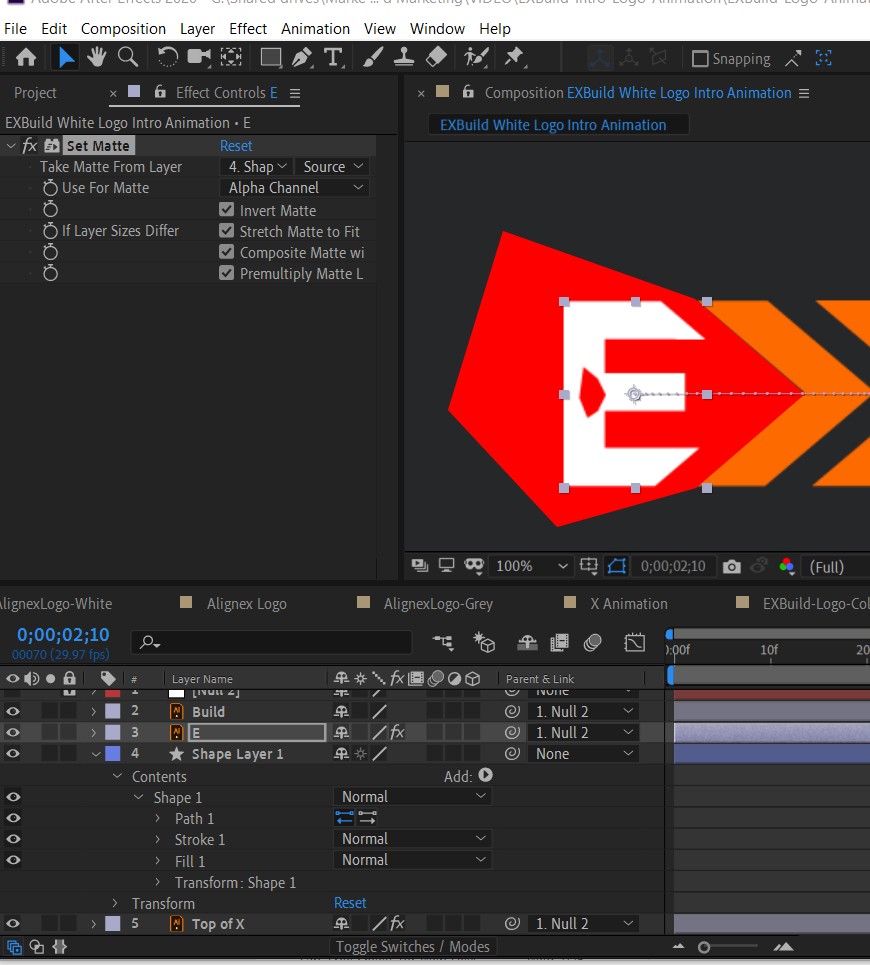870x965 pixels.
Task: Select the Roto Brush tool
Action: point(476,58)
